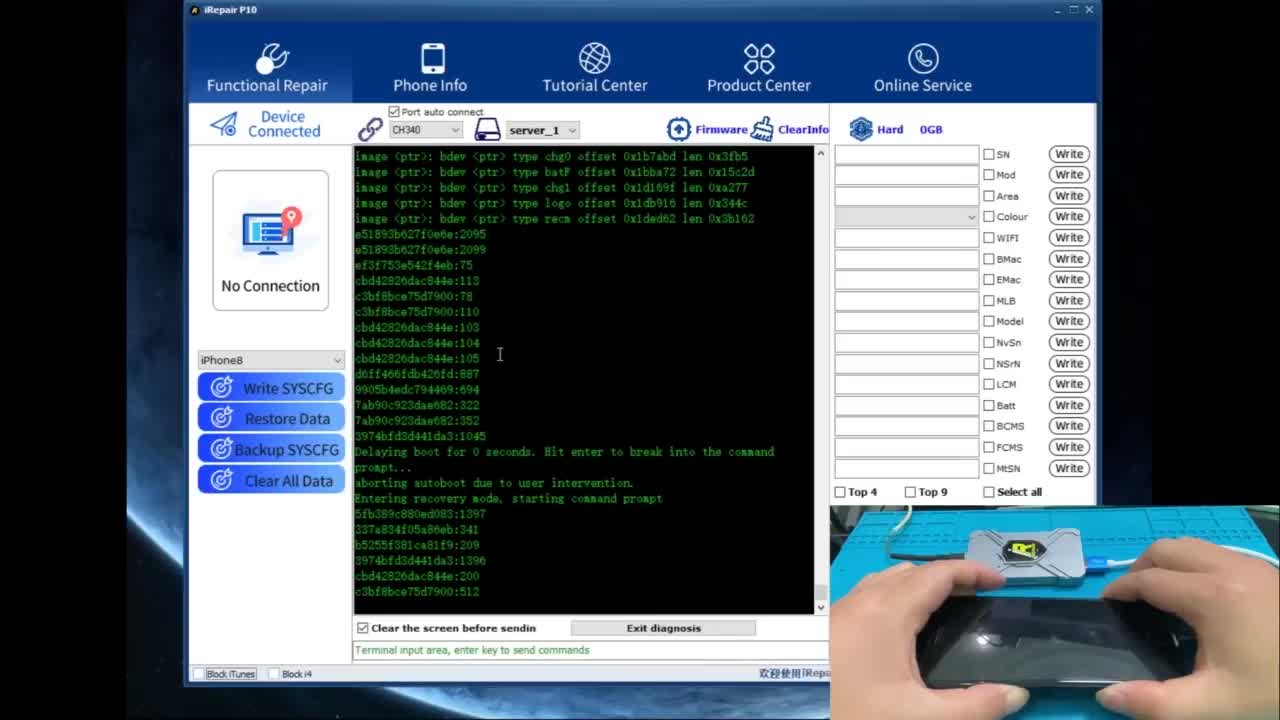Click the Exit diagnosis button
1280x720 pixels.
click(x=663, y=628)
